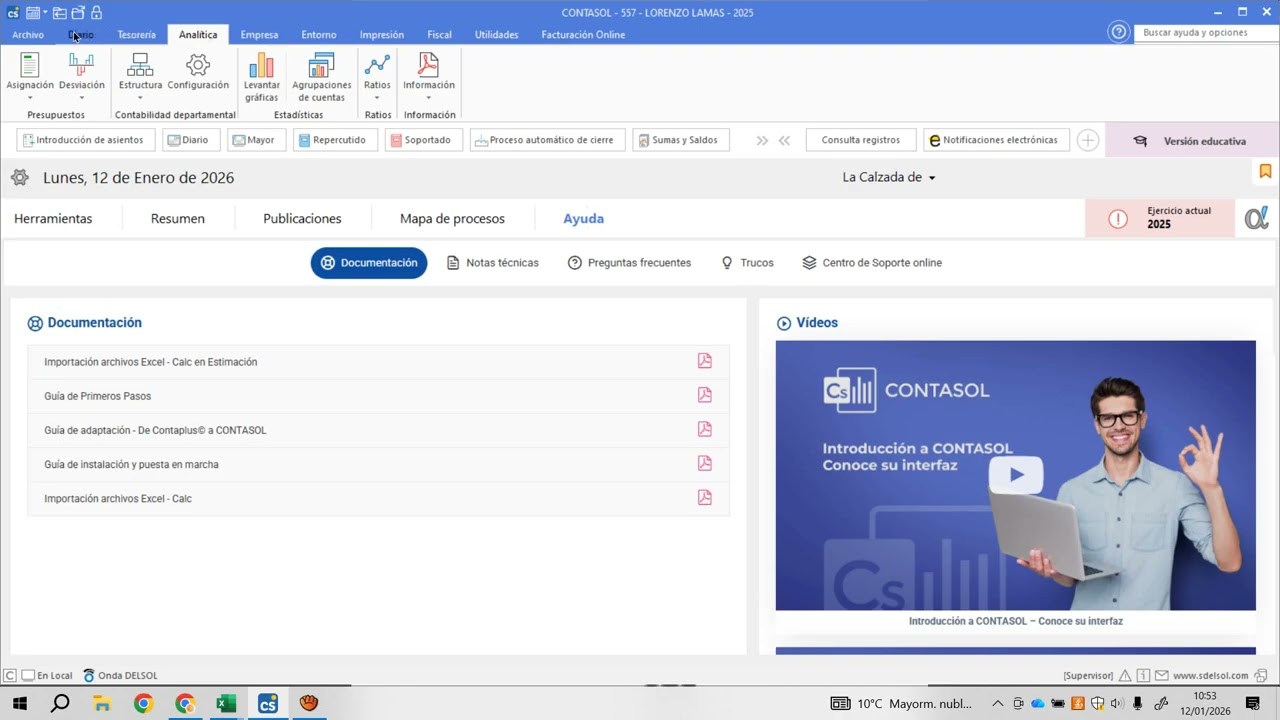Click the warning triangle in the status bar
This screenshot has width=1280, height=720.
1125,676
